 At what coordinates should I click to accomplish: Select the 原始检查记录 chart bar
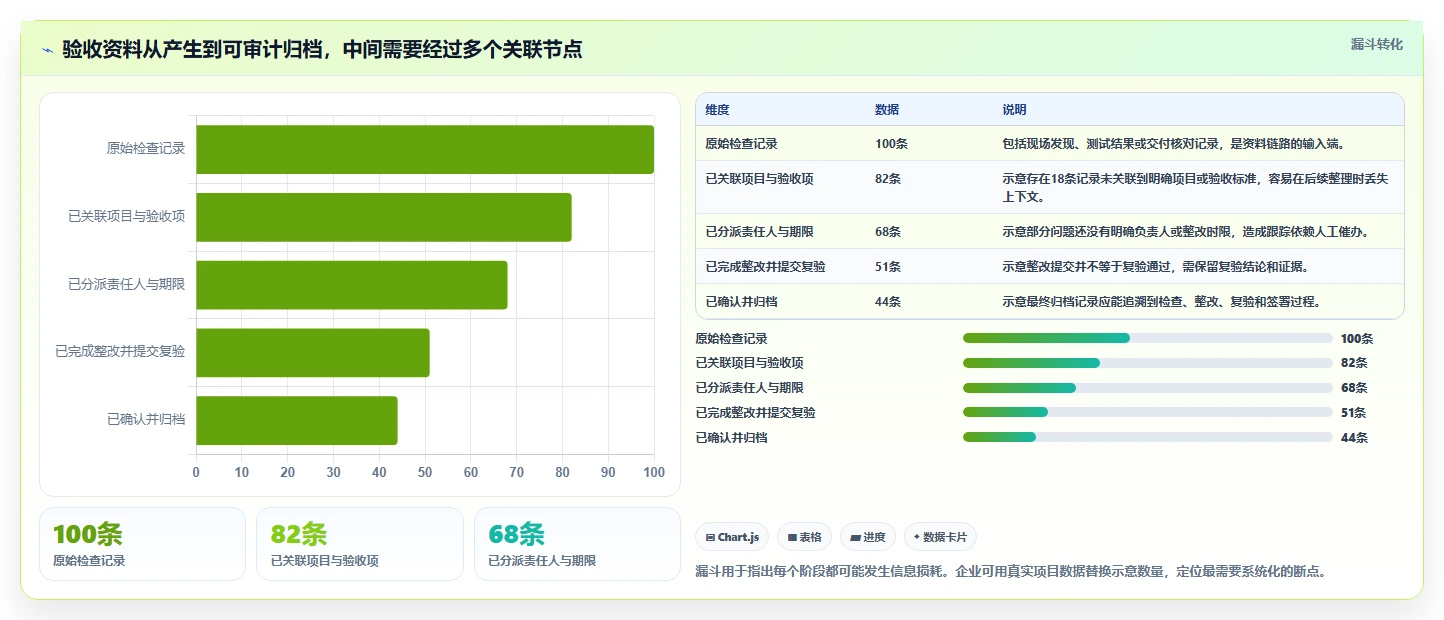point(425,149)
